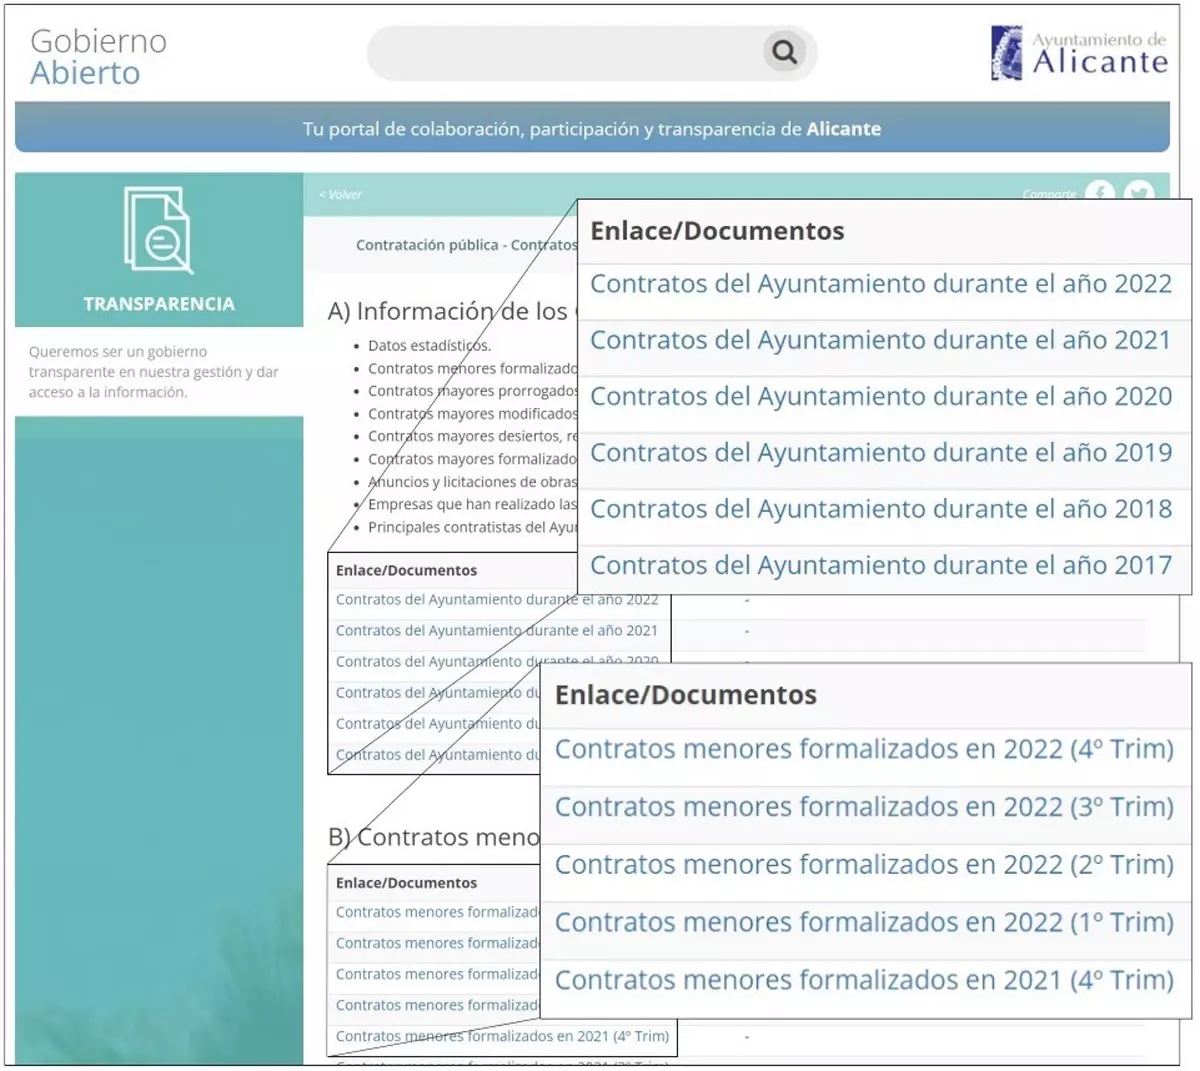The image size is (1200, 1071).
Task: Click Anuncios y licitaciones de obras bullet
Action: pyautogui.click(x=472, y=482)
